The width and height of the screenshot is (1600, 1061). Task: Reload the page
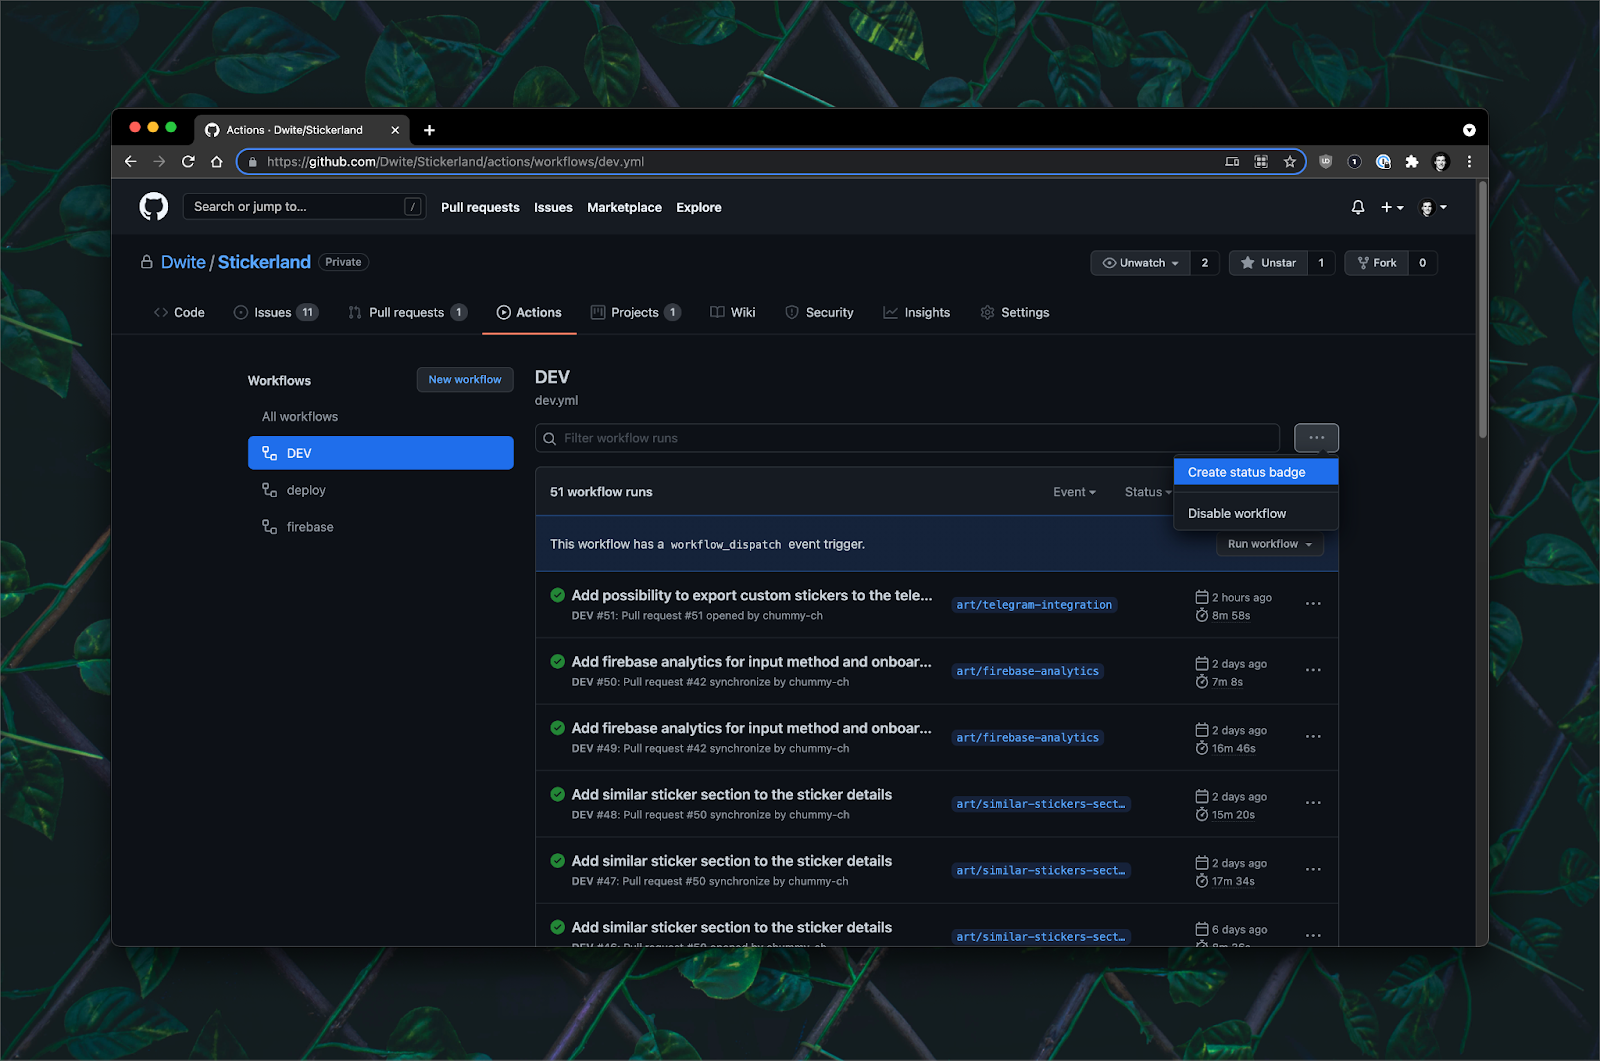point(188,161)
